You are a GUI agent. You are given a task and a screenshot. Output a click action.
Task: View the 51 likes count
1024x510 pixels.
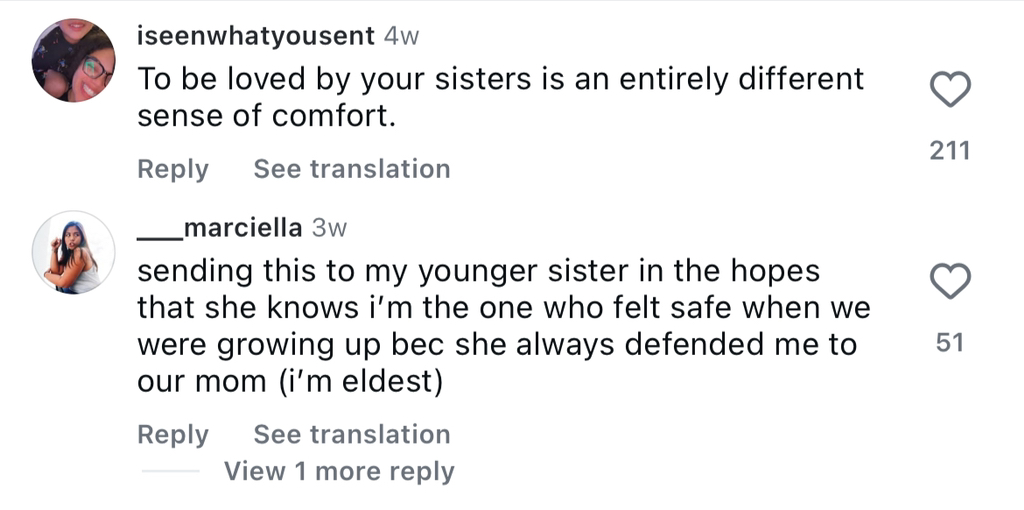click(x=950, y=343)
